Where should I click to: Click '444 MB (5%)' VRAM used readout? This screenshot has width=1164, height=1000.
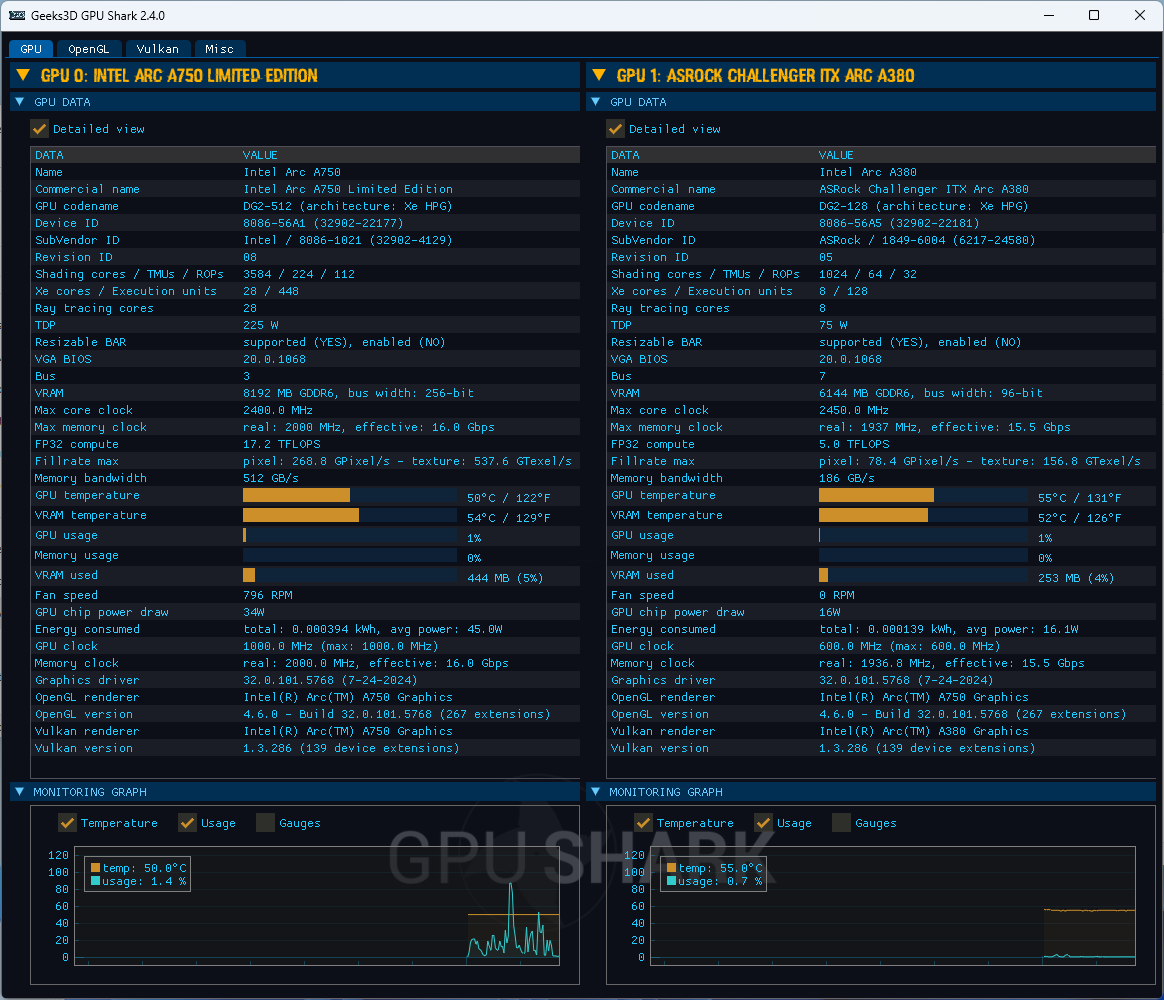tap(506, 578)
